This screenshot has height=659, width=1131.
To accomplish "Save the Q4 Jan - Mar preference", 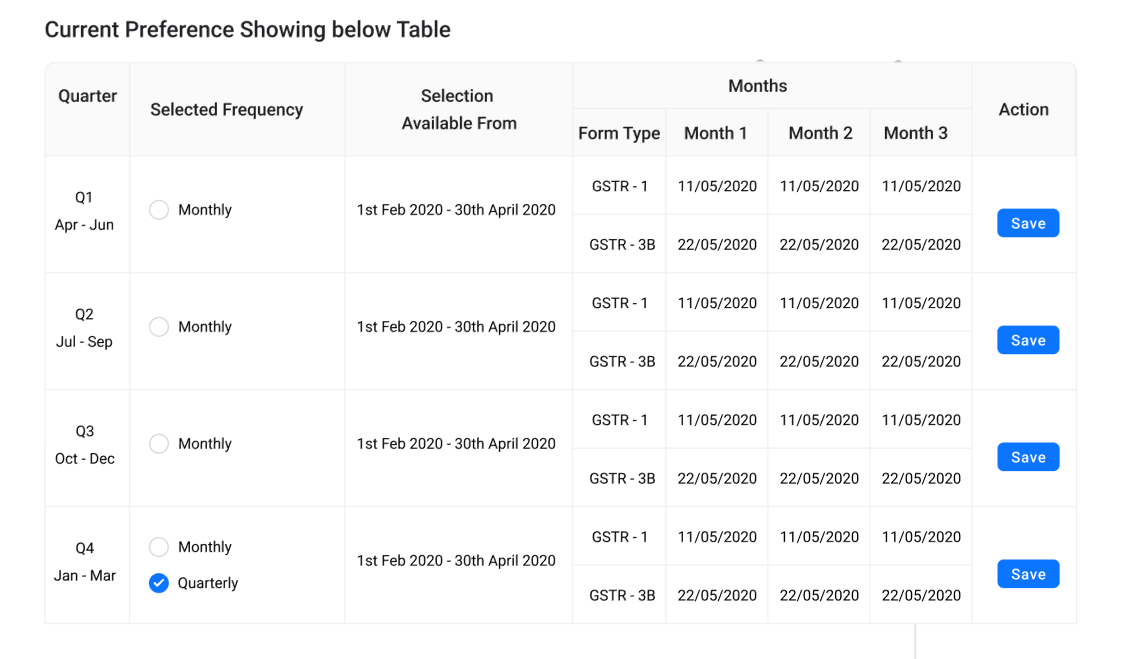I will (1028, 574).
